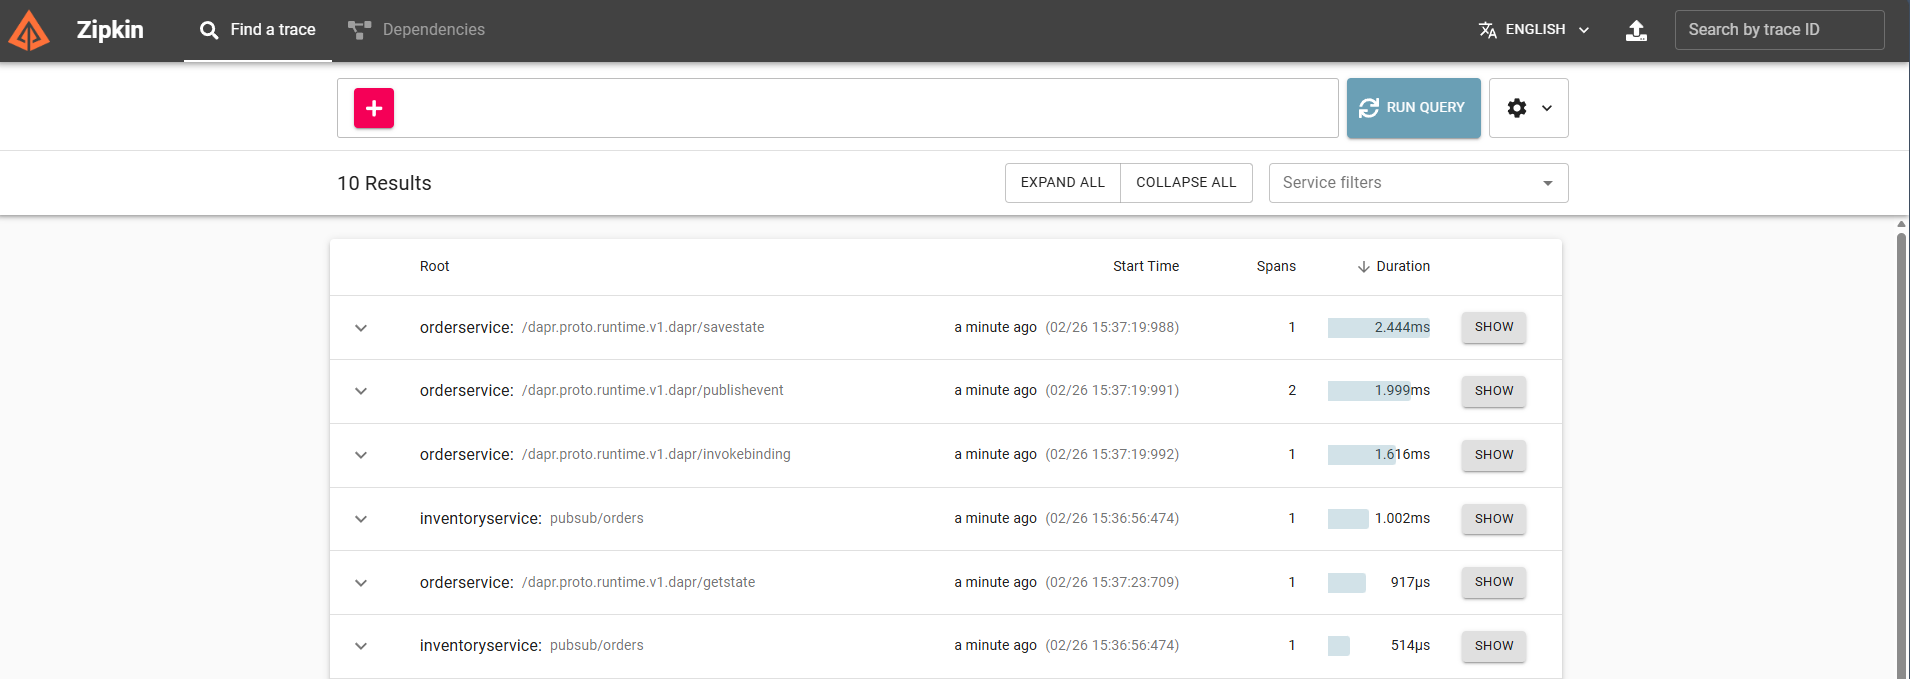
Task: Expand the publishevent trace row
Action: coord(361,391)
